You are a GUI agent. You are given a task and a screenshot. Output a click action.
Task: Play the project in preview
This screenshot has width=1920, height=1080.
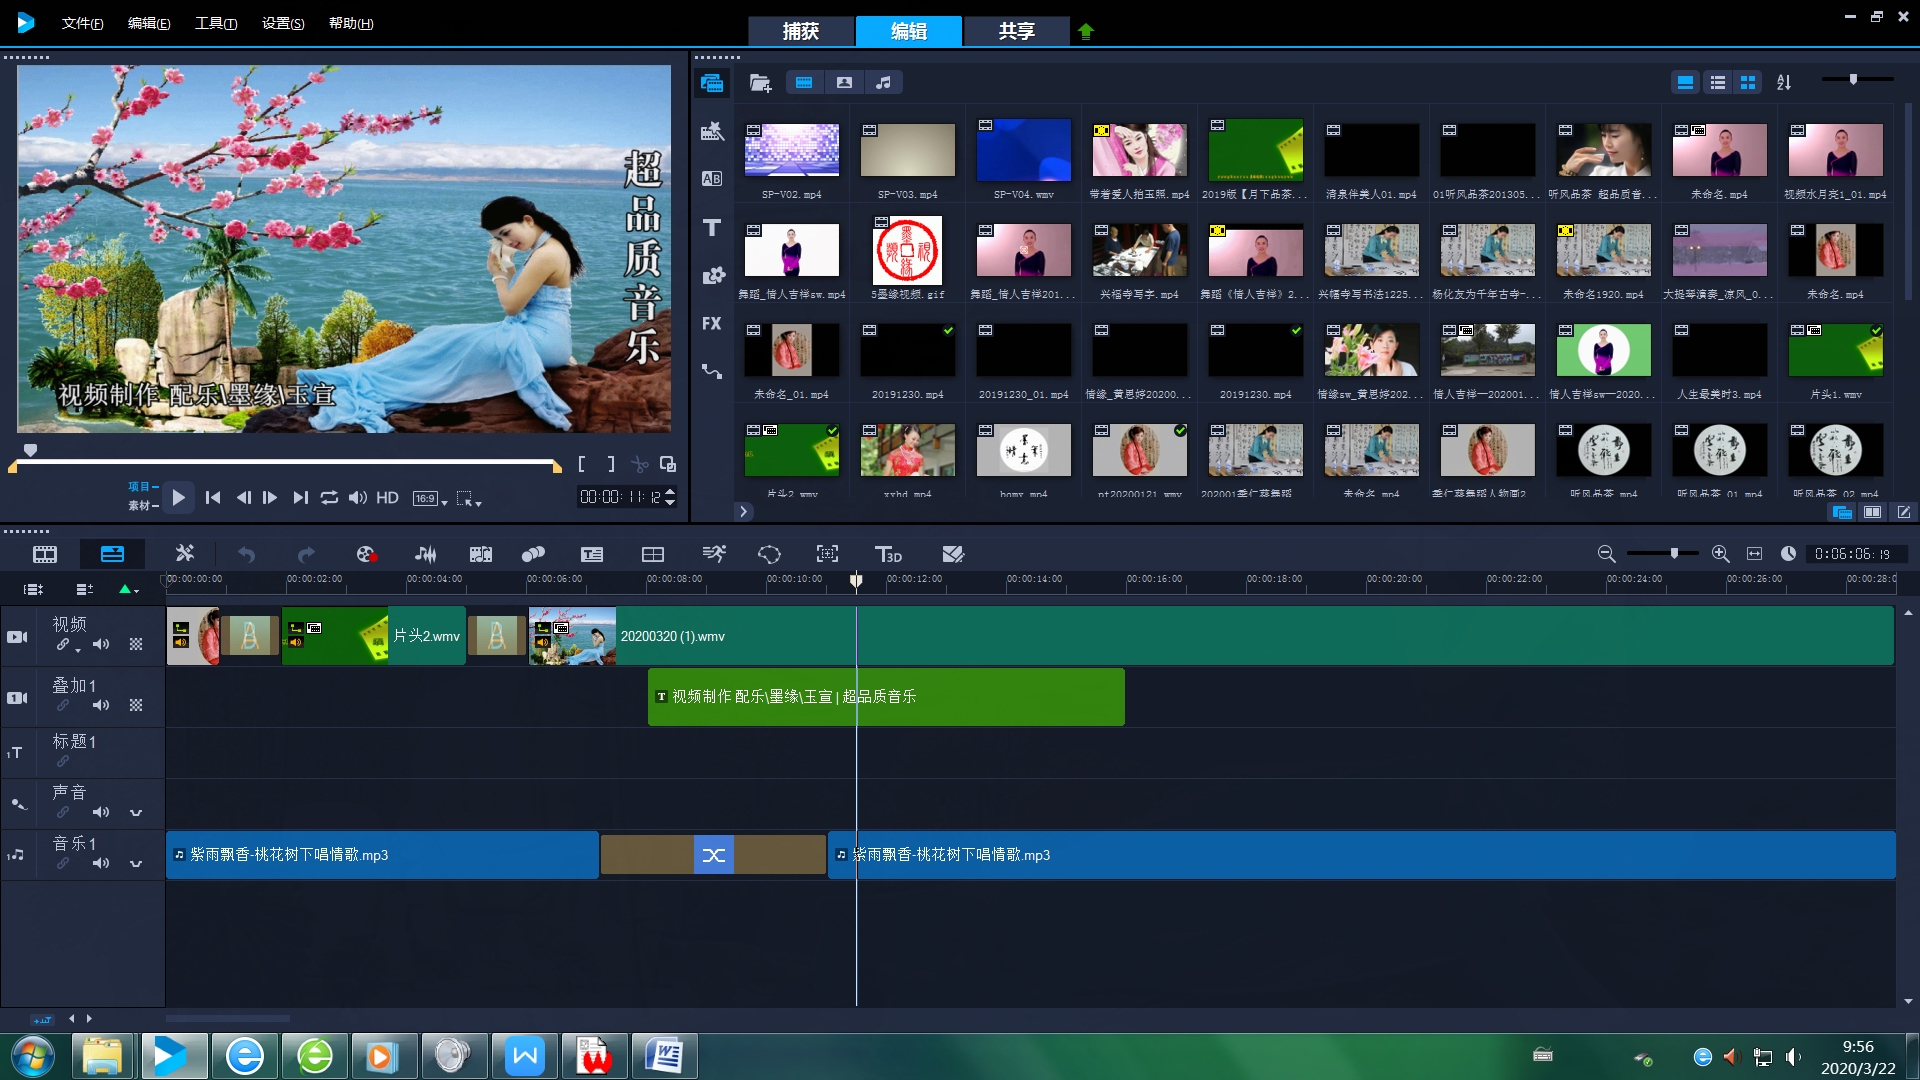(x=178, y=498)
